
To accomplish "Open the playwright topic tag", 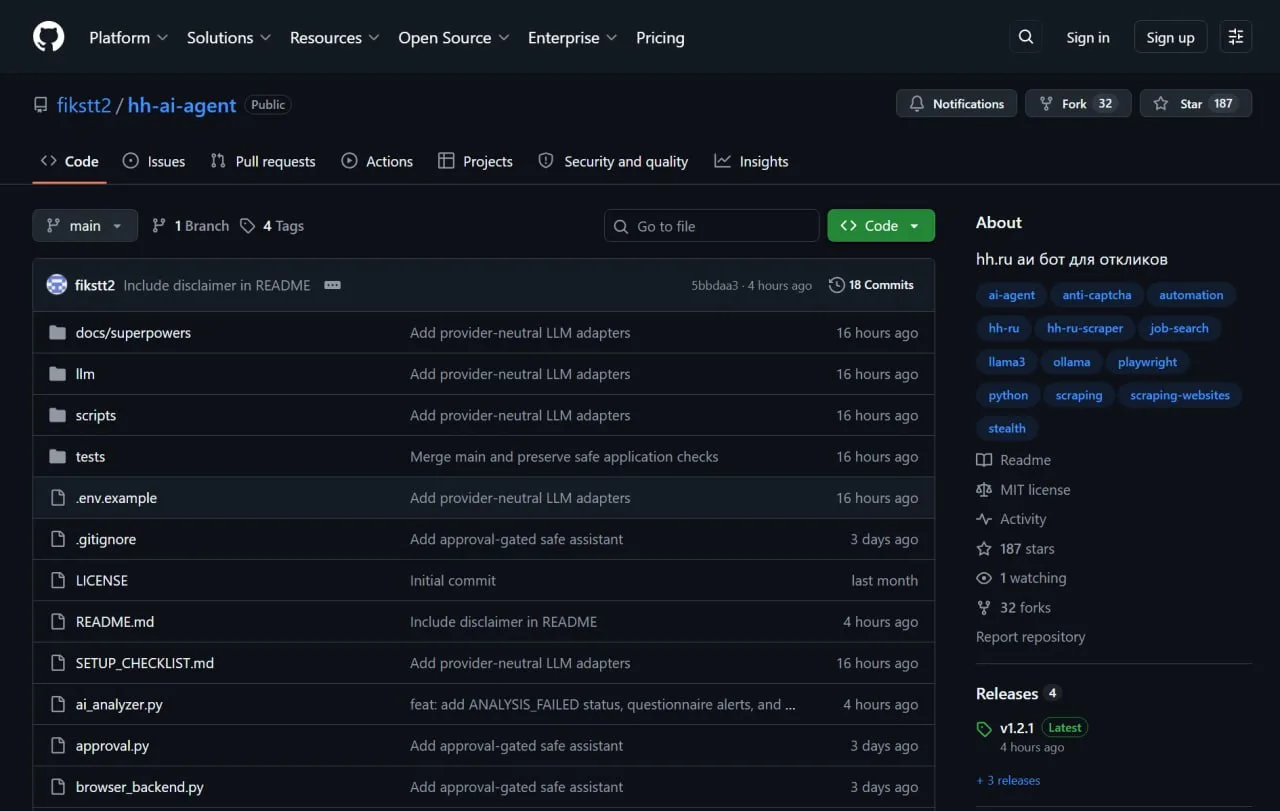I will pos(1147,362).
